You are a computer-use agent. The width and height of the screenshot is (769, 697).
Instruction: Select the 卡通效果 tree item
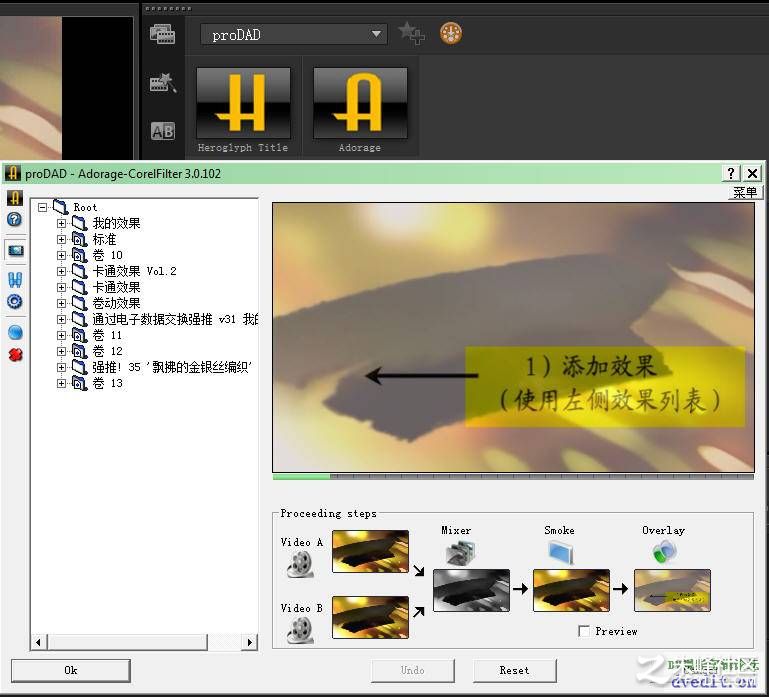tap(116, 287)
